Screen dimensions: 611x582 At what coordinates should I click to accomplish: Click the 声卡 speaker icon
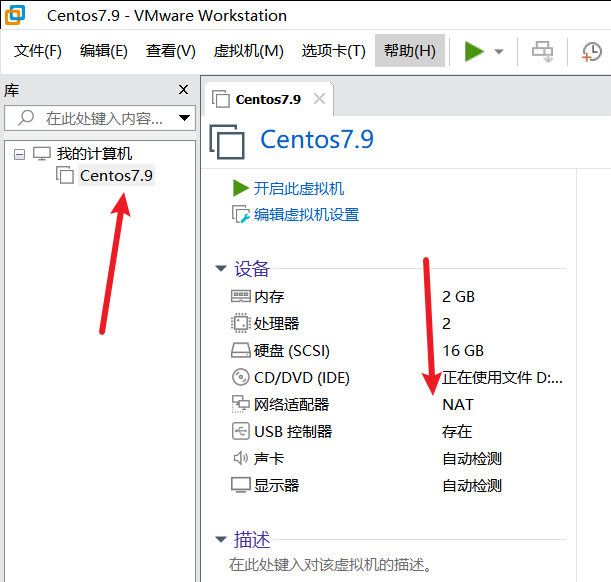(x=240, y=458)
